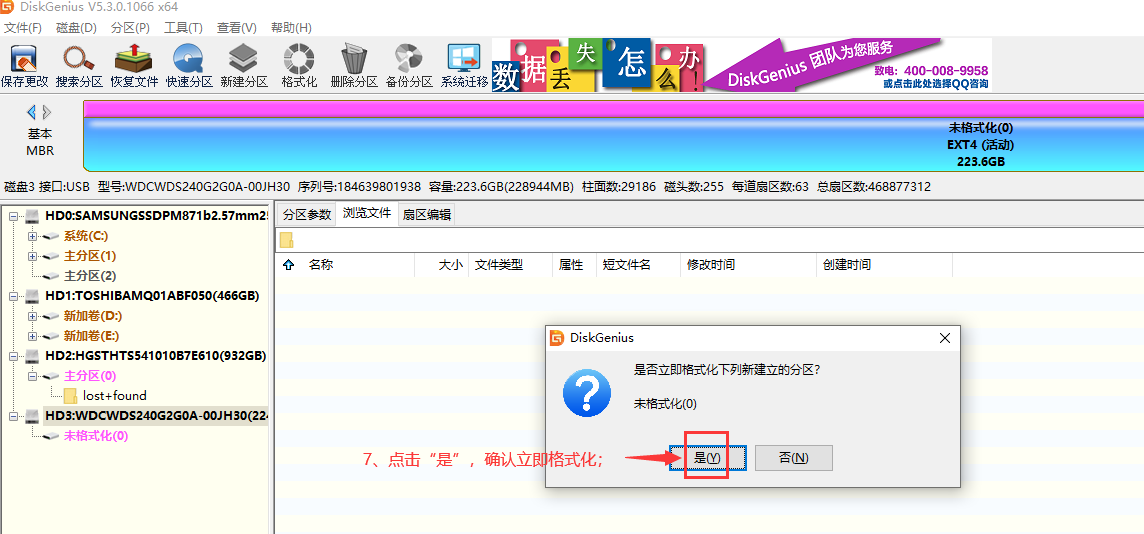Click HD2 HGST disk icon
The width and height of the screenshot is (1144, 534).
tap(34, 356)
